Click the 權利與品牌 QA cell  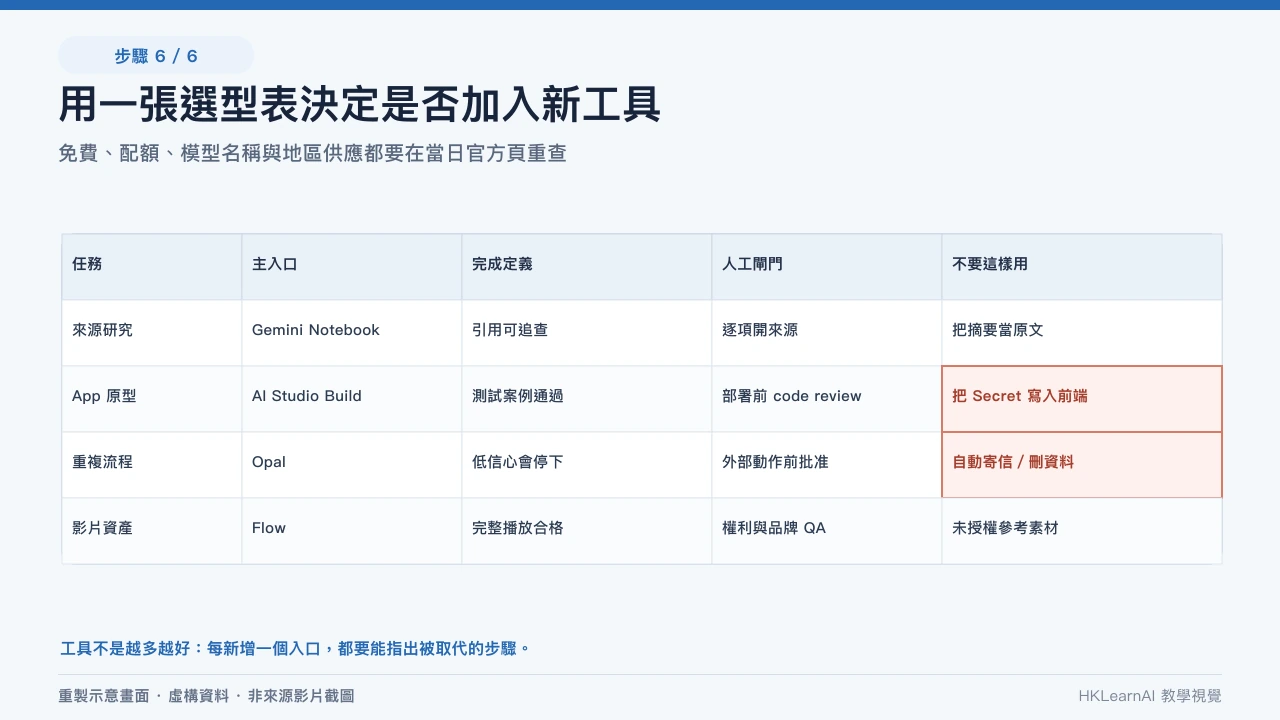(x=827, y=531)
